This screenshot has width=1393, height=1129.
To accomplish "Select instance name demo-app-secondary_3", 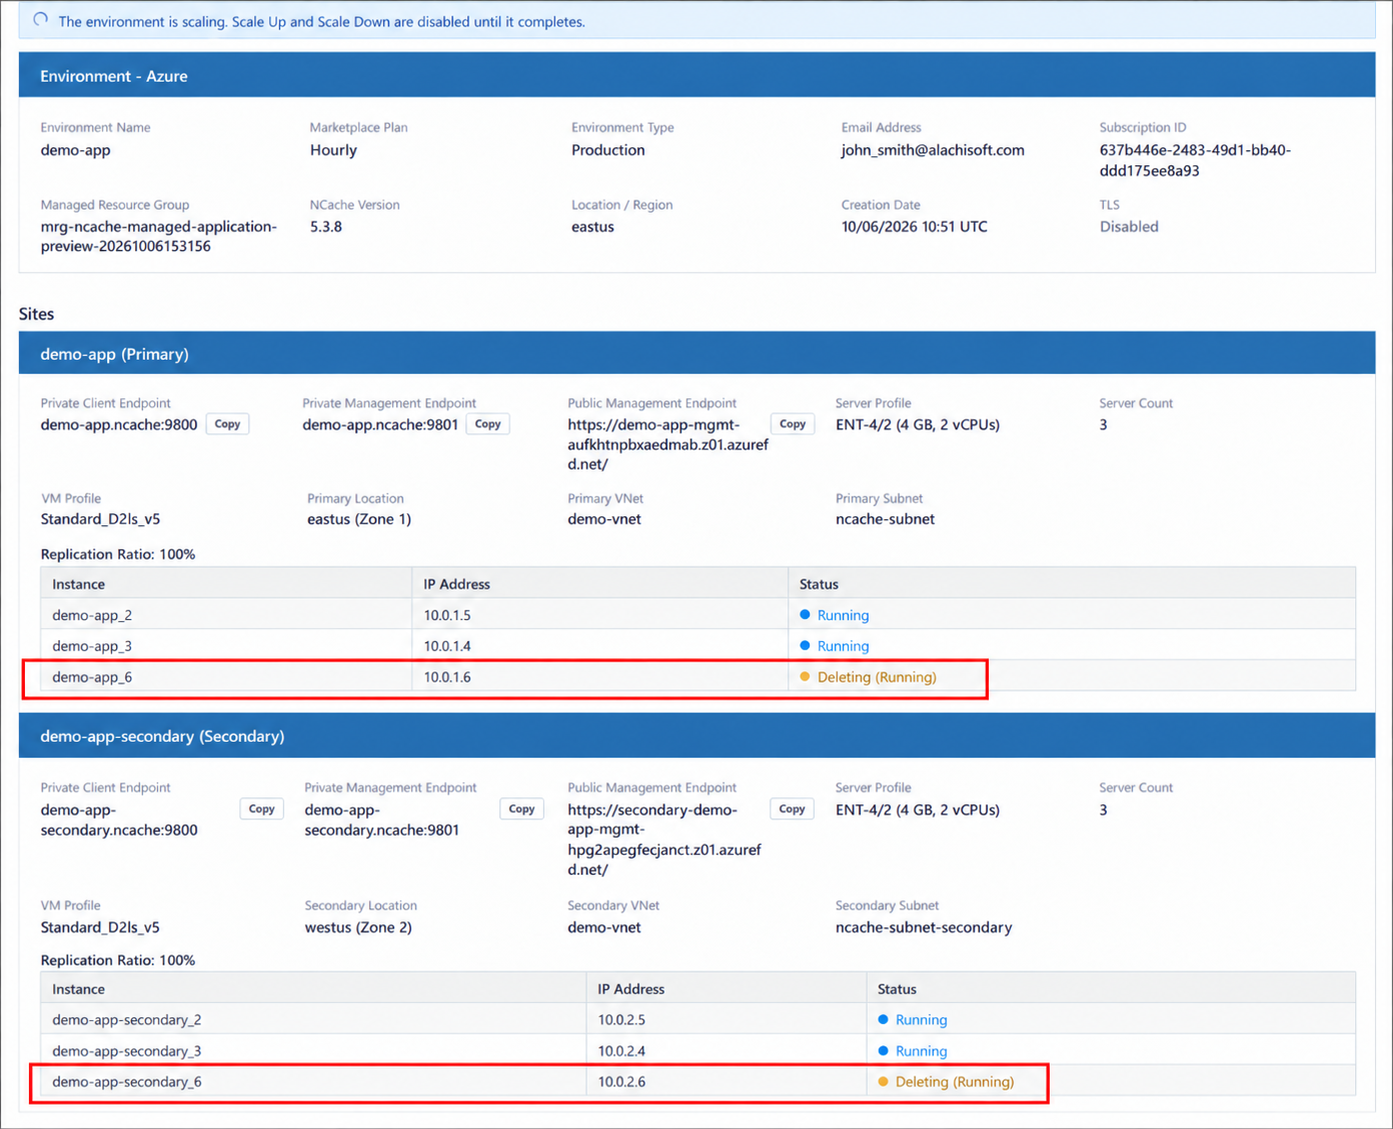I will pyautogui.click(x=127, y=1051).
